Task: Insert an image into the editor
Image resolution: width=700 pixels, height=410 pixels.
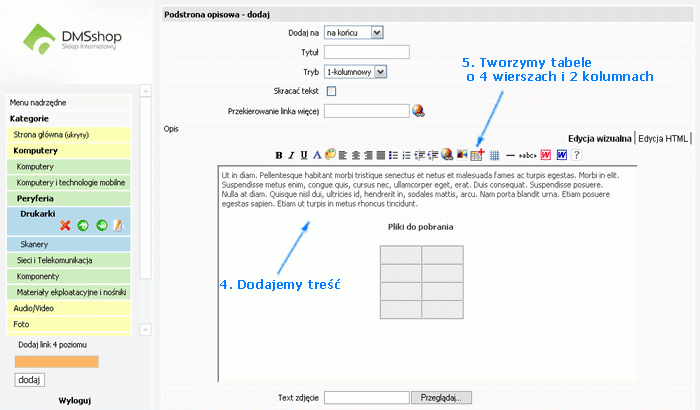Action: click(462, 155)
